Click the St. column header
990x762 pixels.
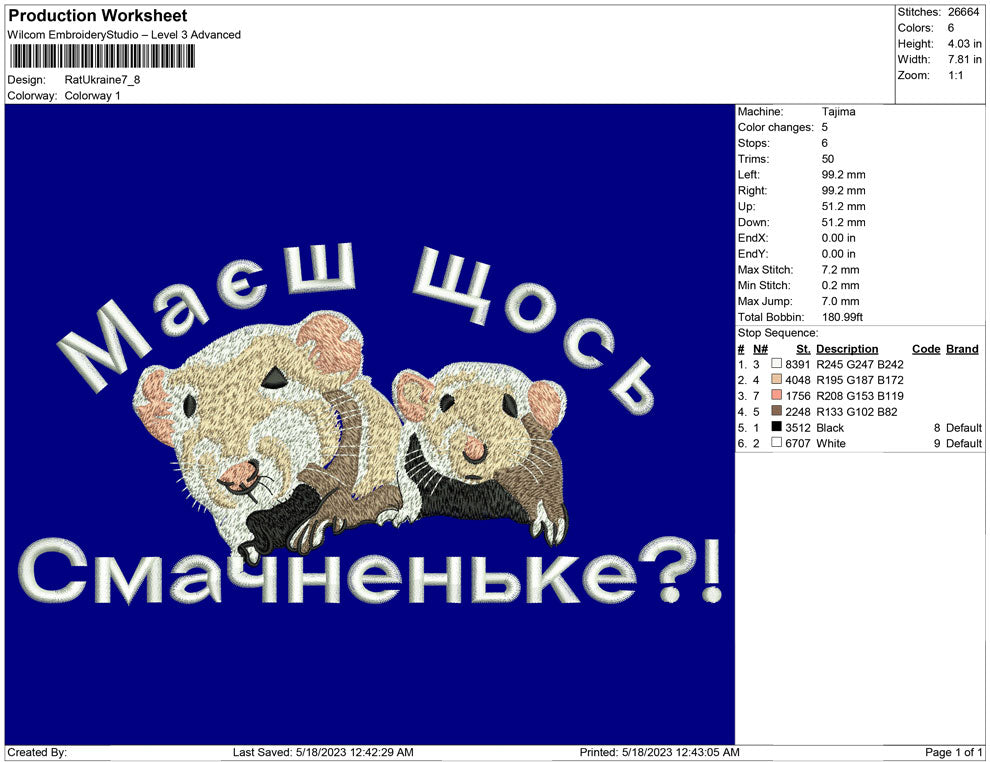(802, 349)
